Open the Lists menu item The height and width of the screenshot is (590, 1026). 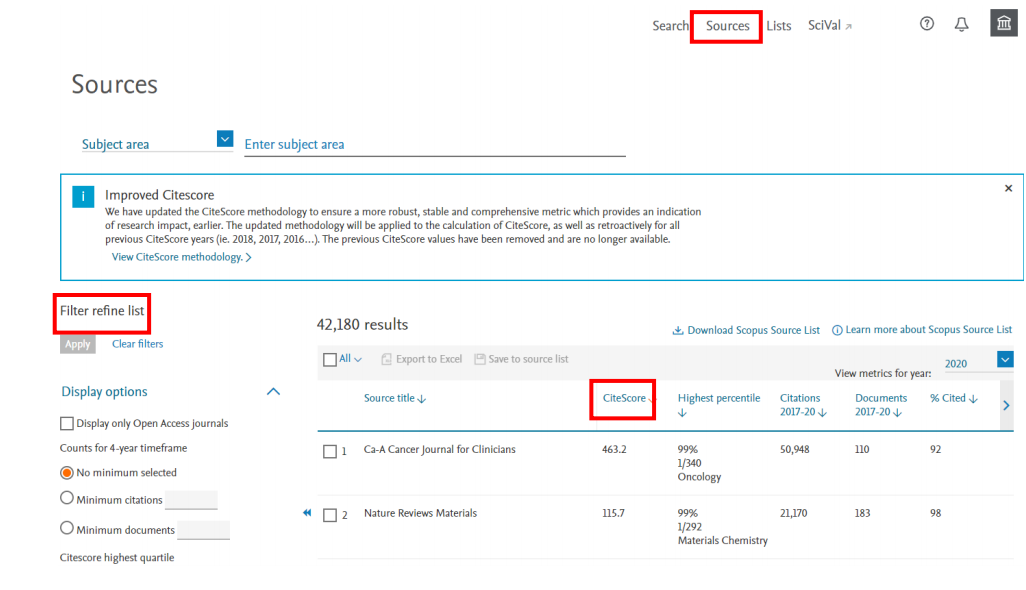click(x=779, y=26)
